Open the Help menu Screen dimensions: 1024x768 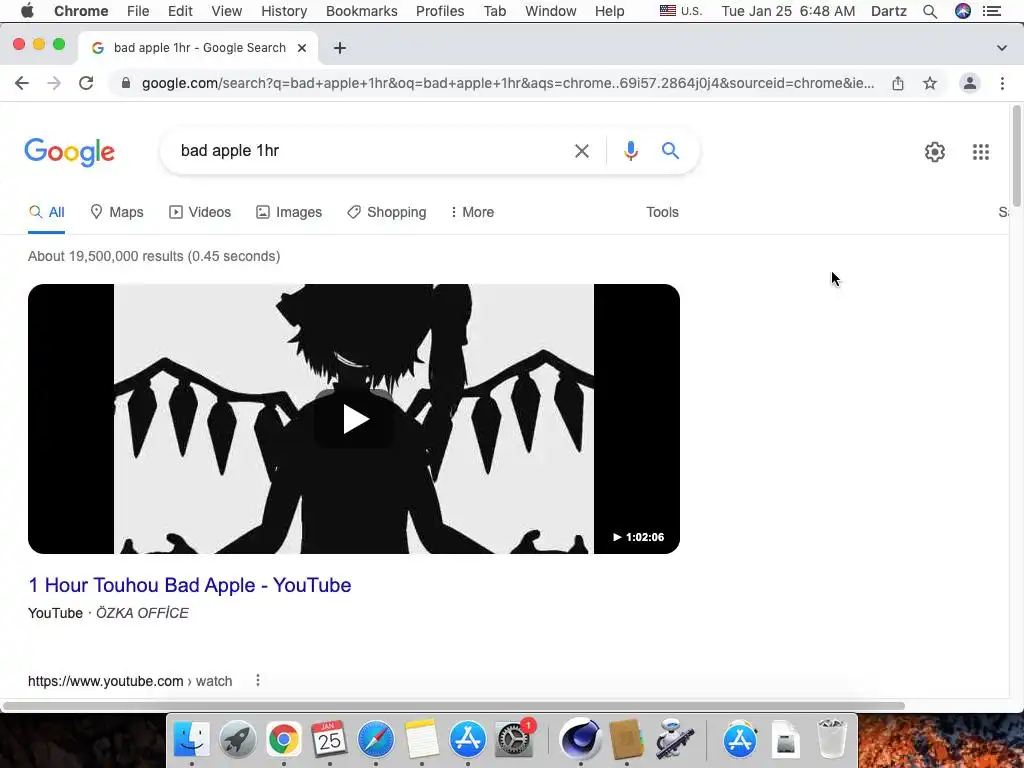point(609,11)
